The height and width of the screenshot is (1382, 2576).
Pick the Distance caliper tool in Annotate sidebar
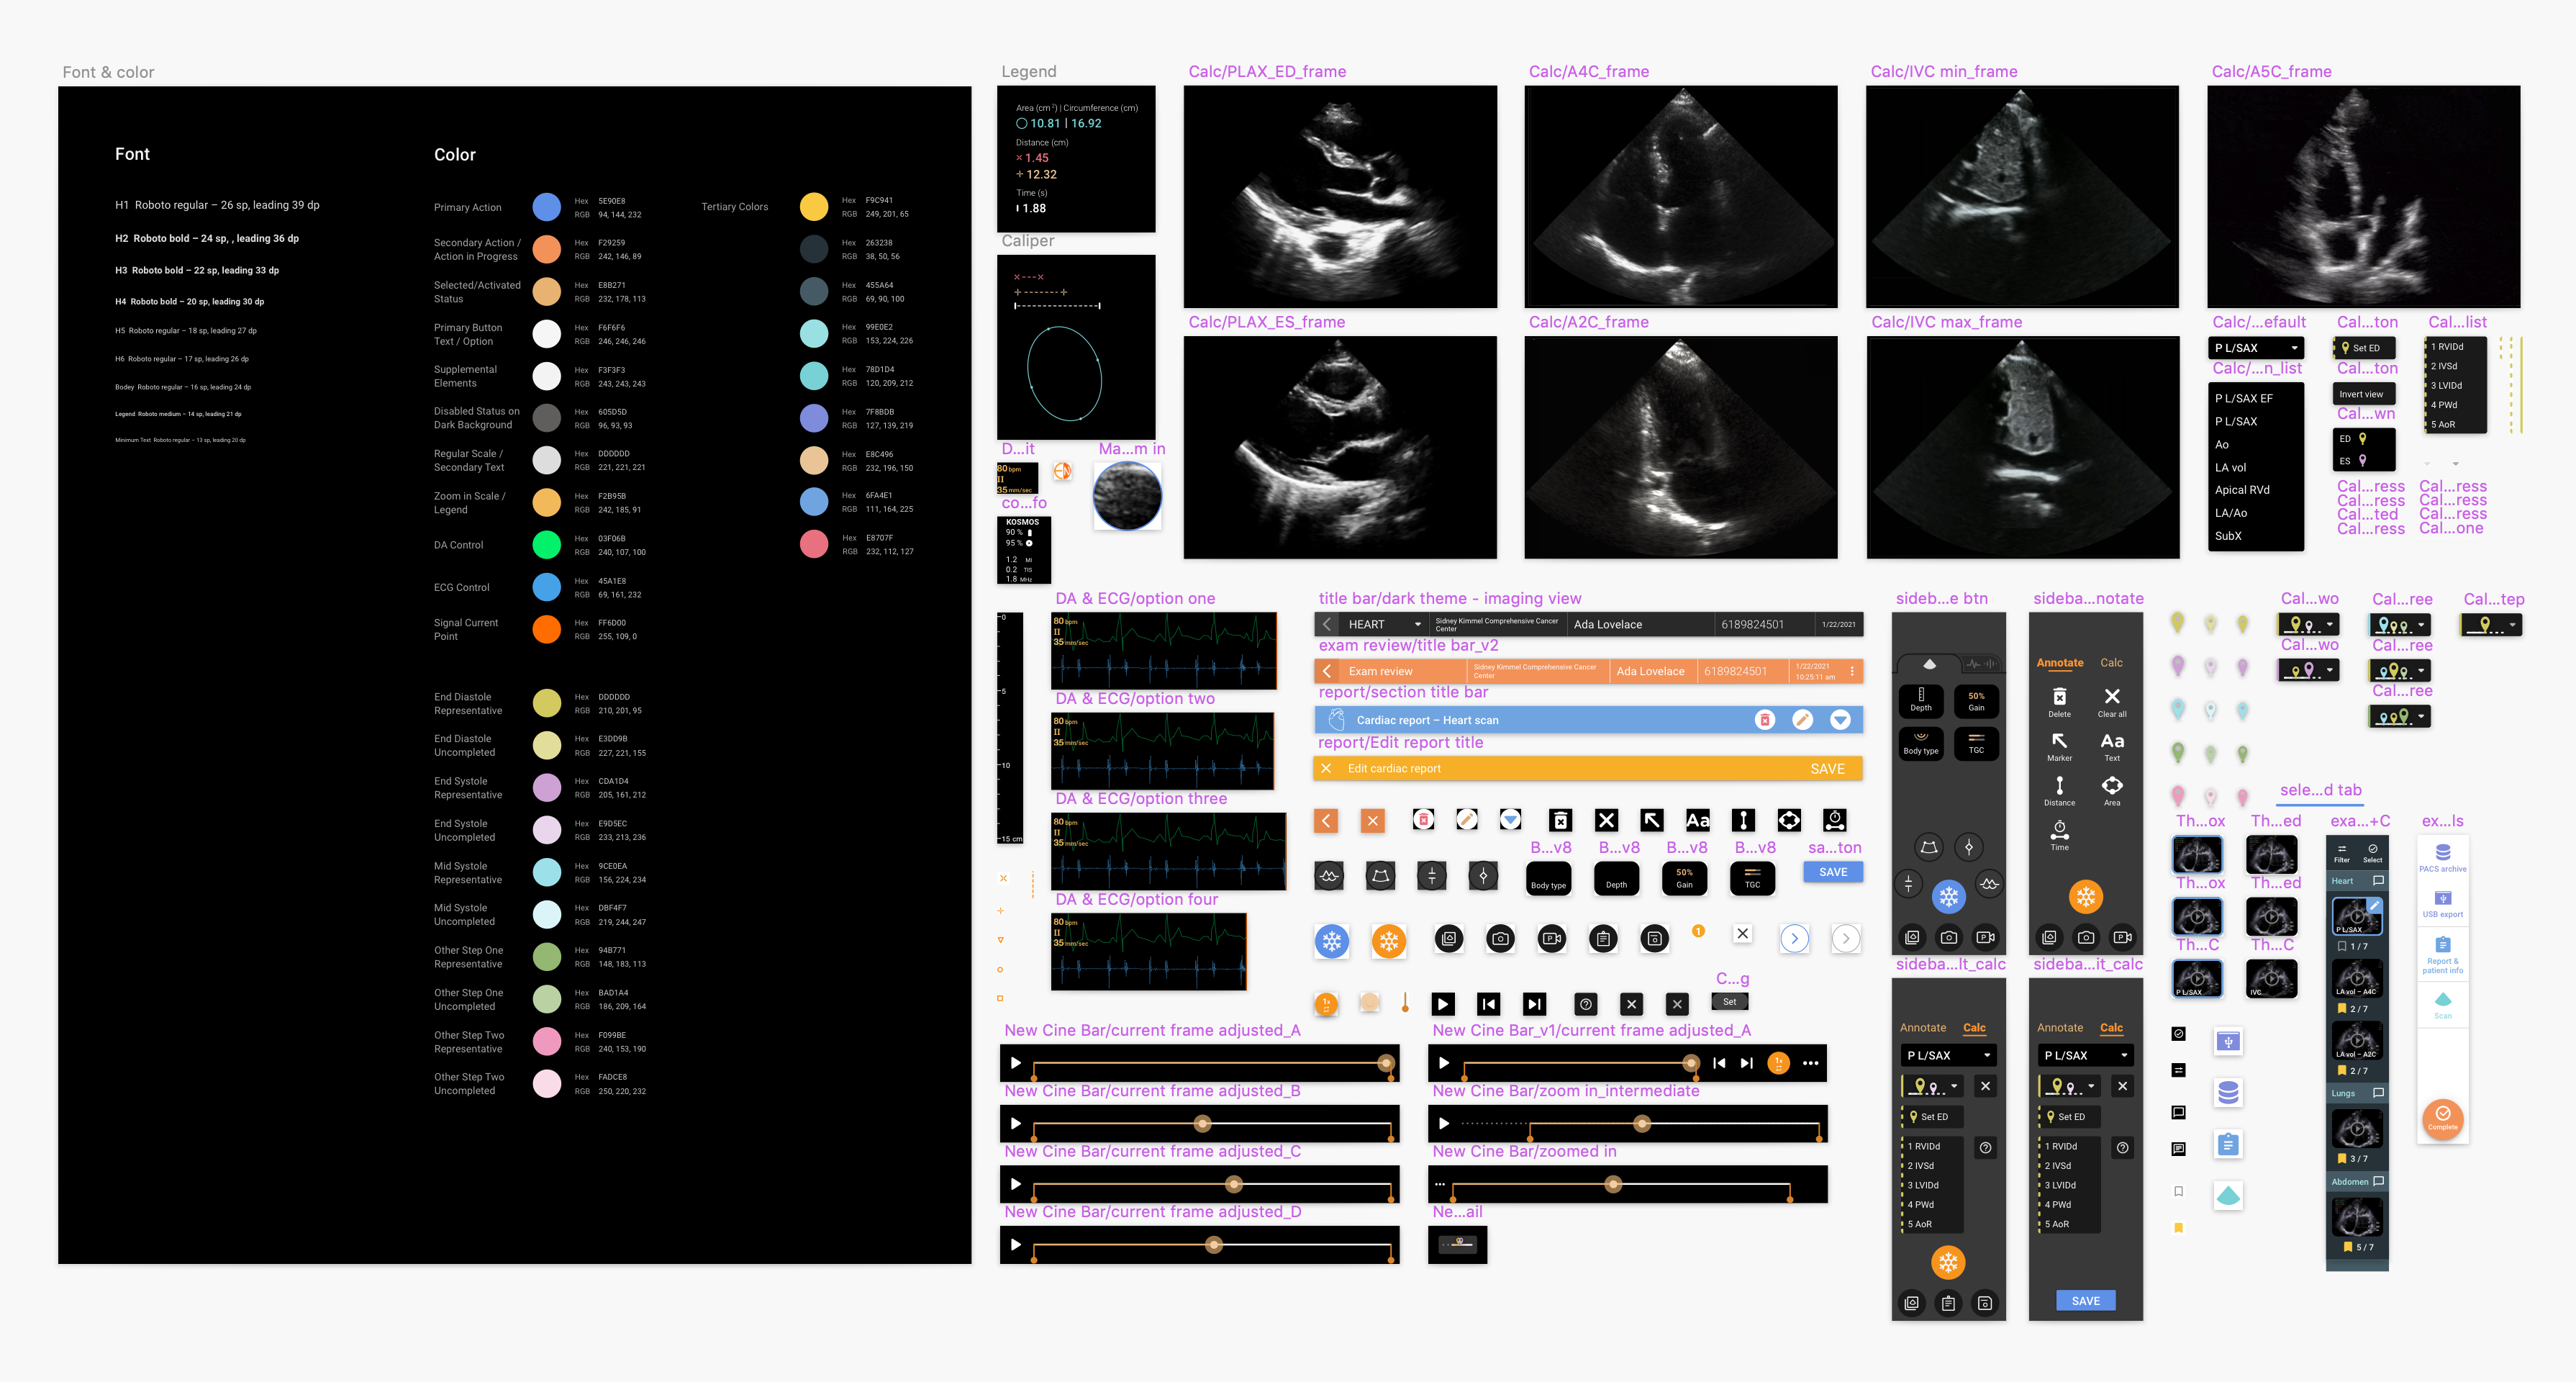[x=2059, y=791]
